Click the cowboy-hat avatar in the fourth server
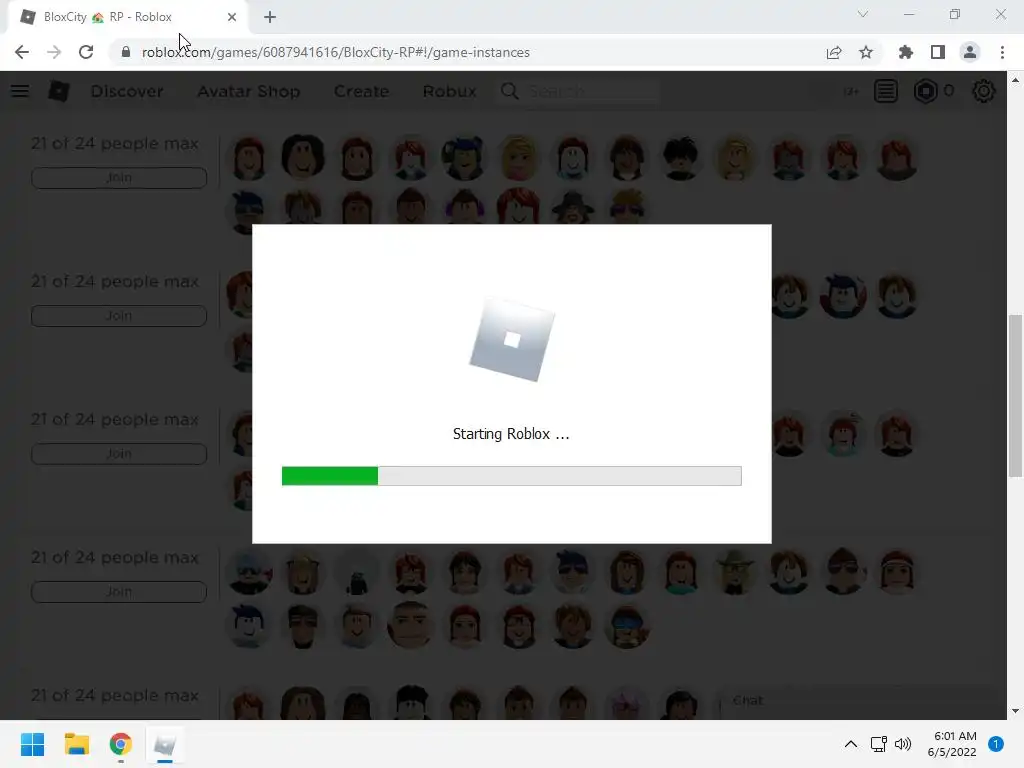The width and height of the screenshot is (1024, 768). coord(735,571)
